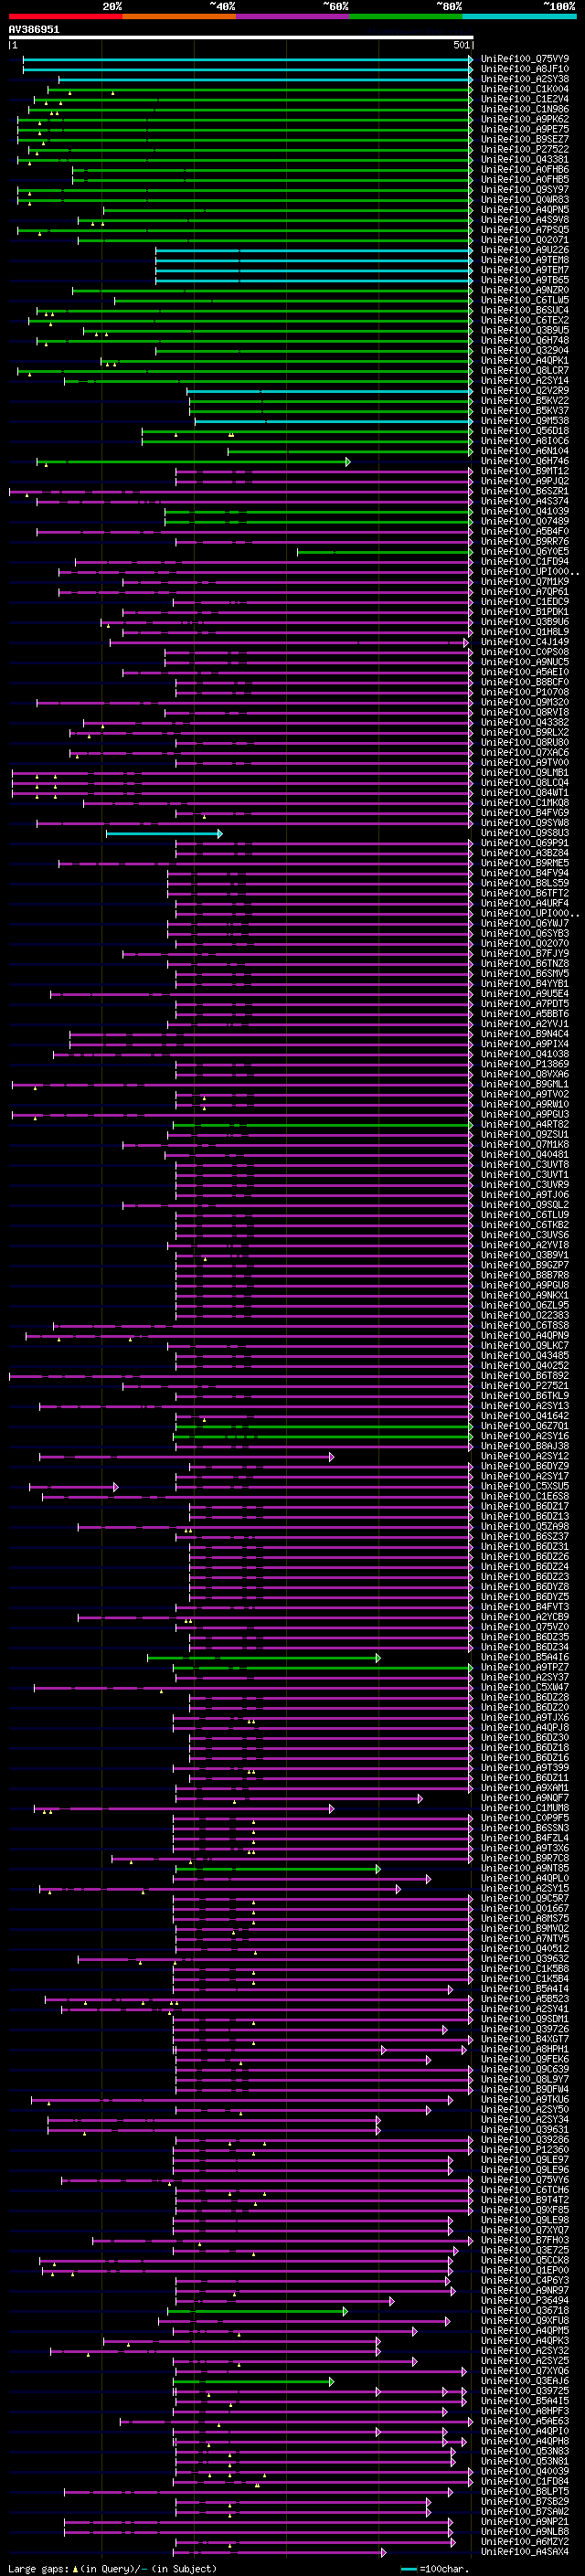The height and width of the screenshot is (2576, 585).
Task: Select hit label UniRef100_Q75VY6
Action: click(525, 2179)
